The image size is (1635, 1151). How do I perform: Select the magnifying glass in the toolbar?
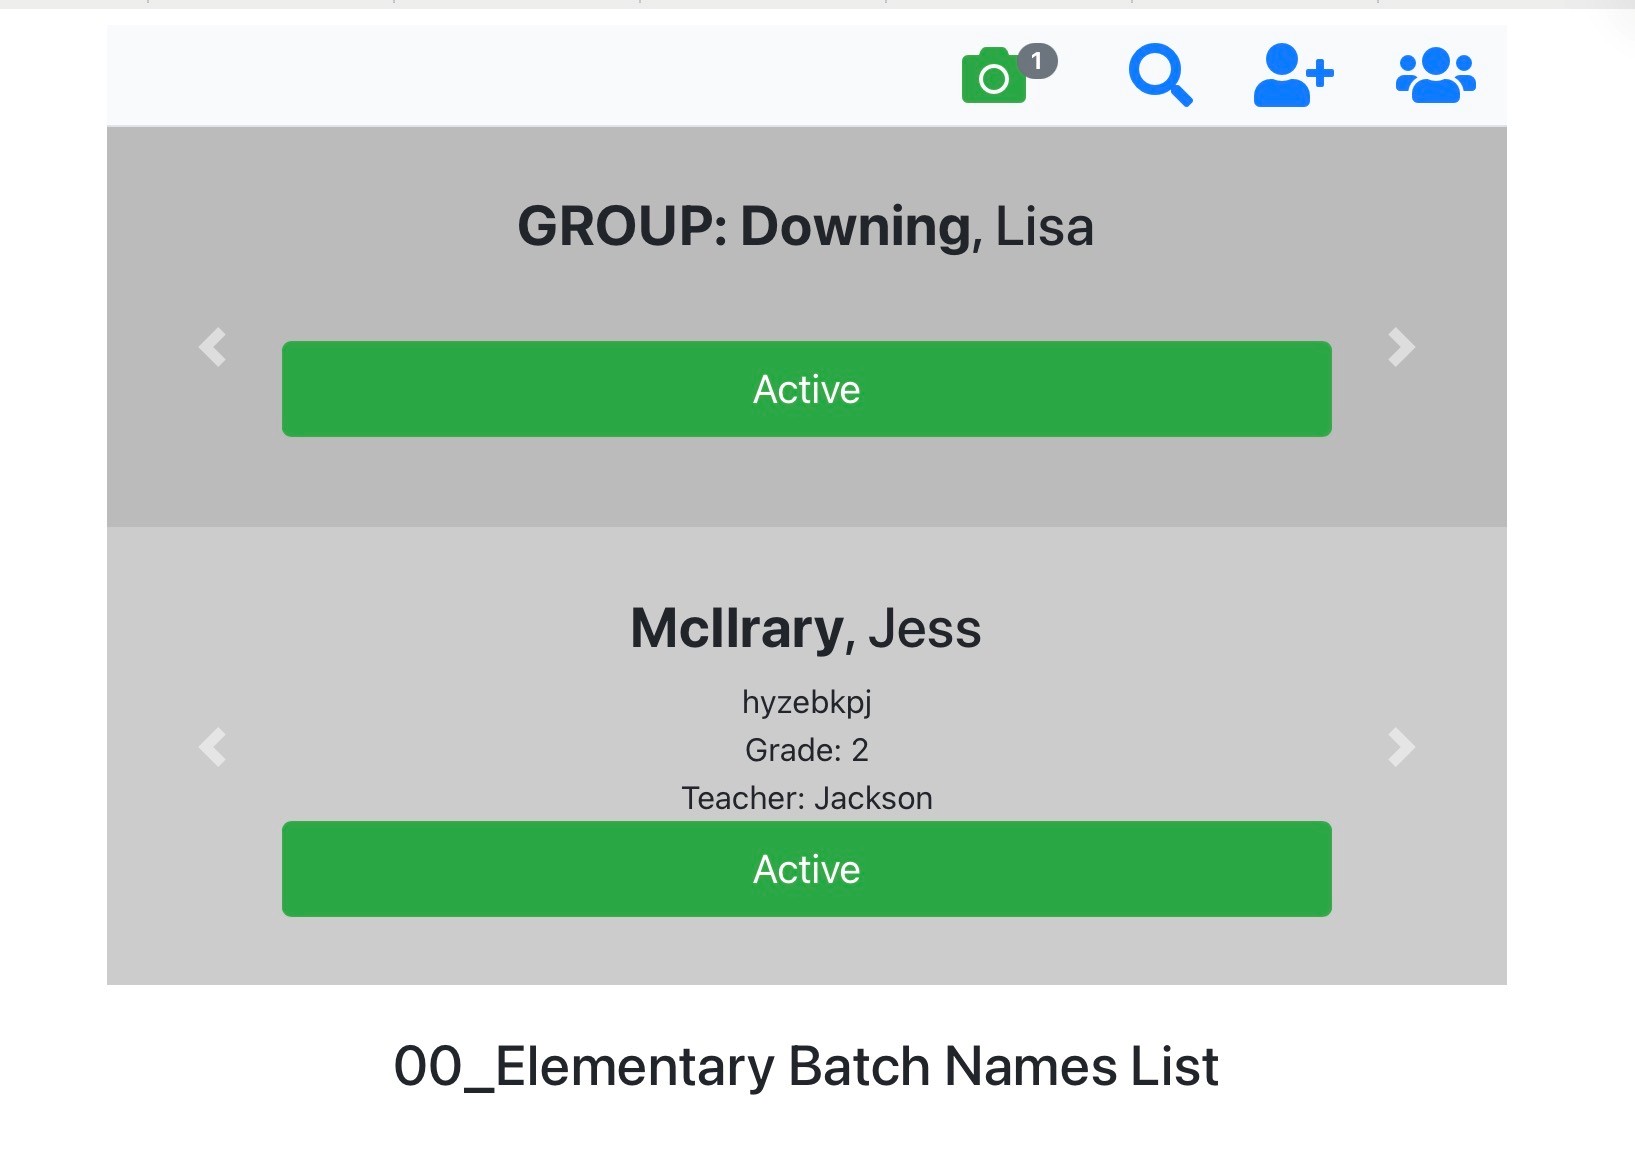pos(1162,76)
